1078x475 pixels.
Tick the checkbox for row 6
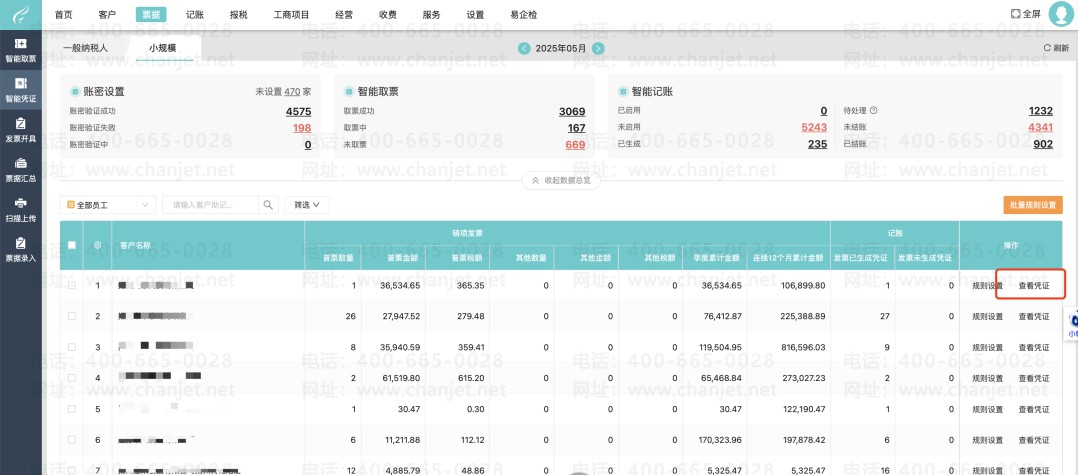point(72,440)
